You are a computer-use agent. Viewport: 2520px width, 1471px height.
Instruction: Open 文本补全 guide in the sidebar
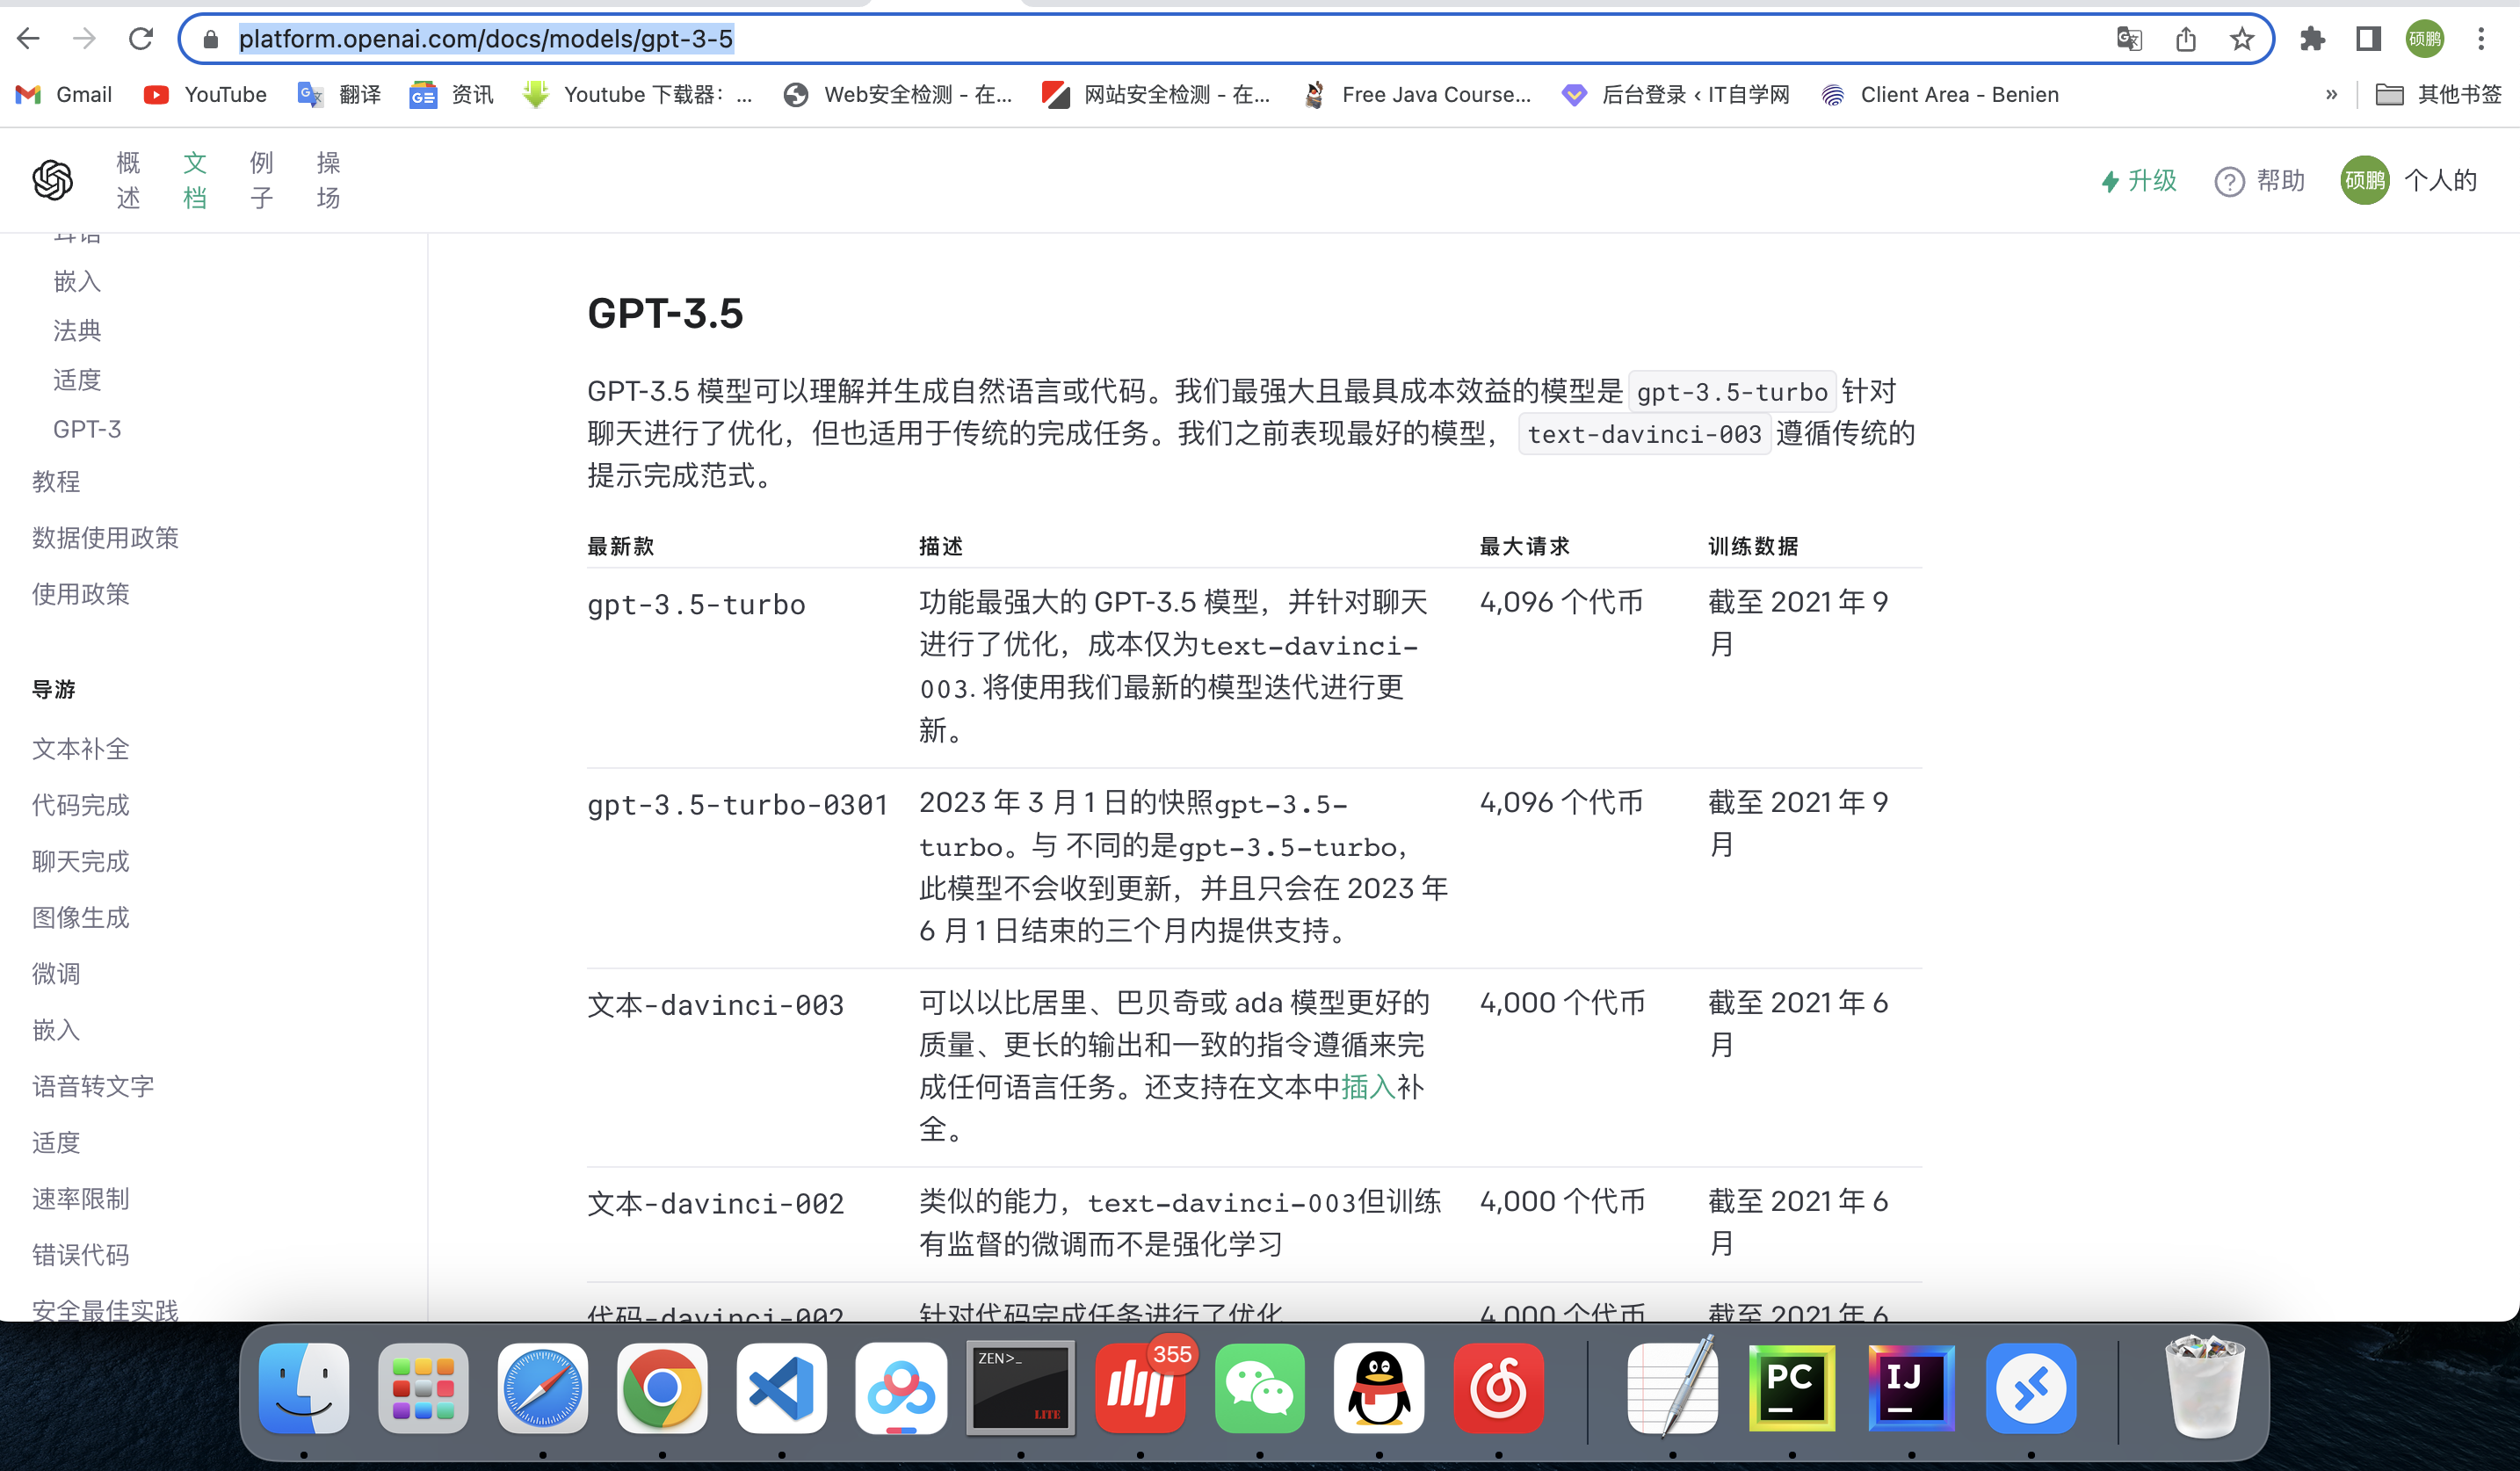point(81,748)
